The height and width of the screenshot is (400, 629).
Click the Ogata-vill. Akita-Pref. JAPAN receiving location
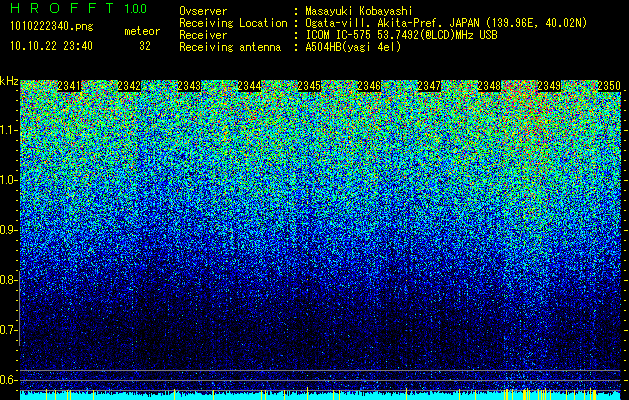tap(447, 23)
